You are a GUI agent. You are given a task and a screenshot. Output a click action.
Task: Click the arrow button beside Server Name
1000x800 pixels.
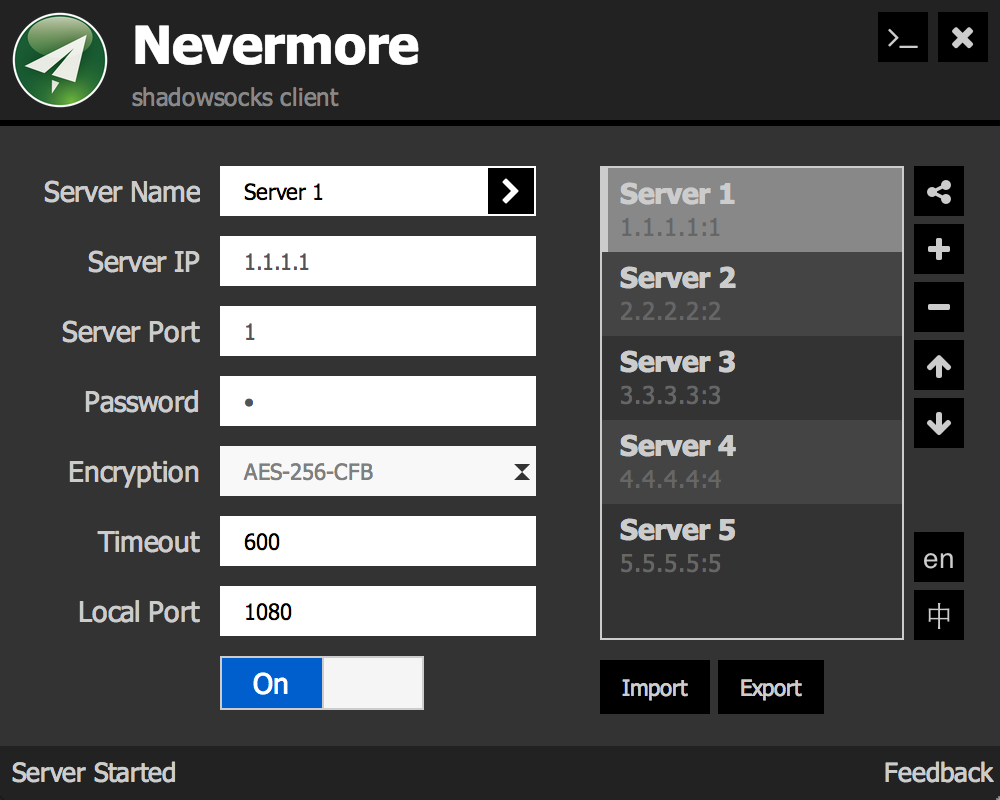coord(511,191)
